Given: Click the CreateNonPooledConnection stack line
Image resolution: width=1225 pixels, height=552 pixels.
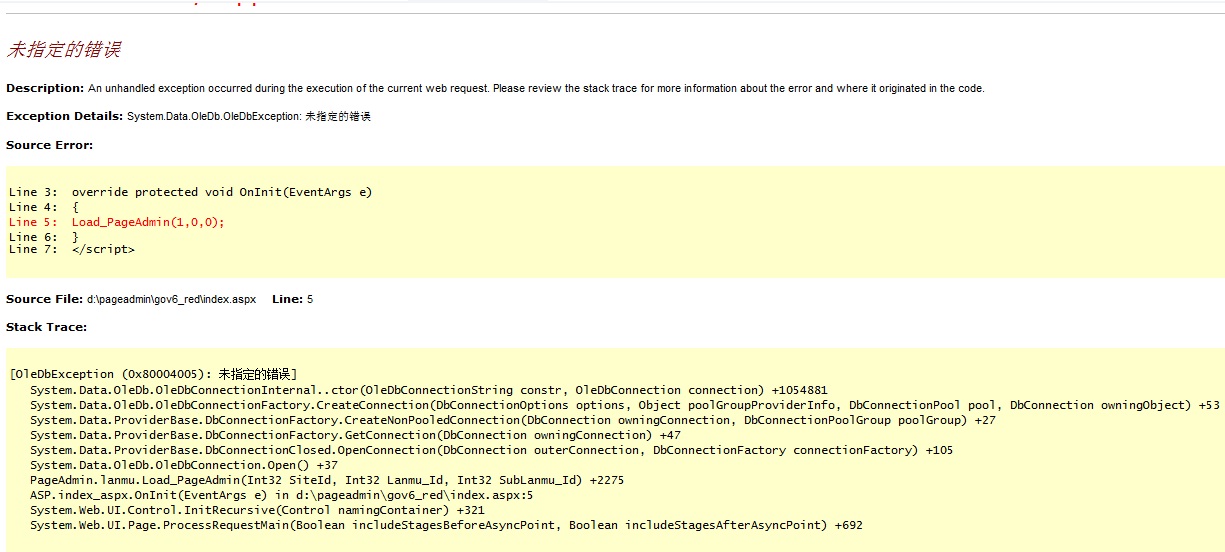Looking at the screenshot, I should coord(512,420).
